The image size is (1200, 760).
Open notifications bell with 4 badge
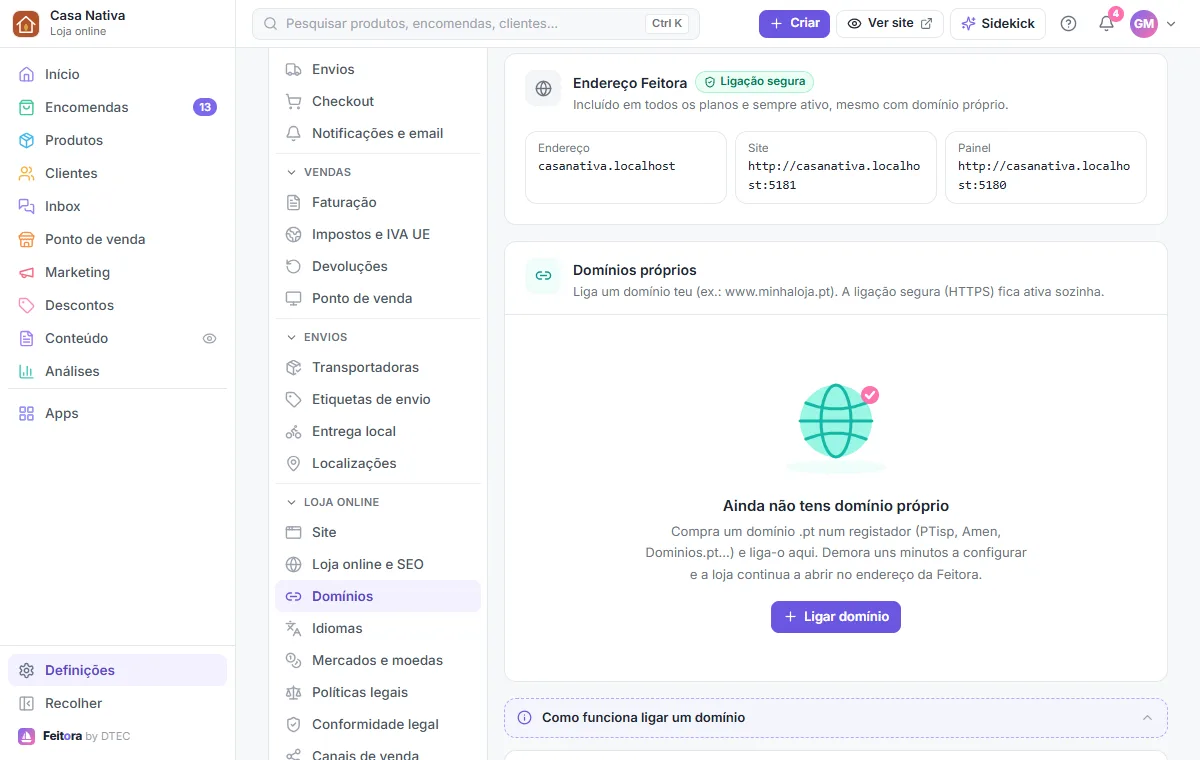coord(1107,23)
